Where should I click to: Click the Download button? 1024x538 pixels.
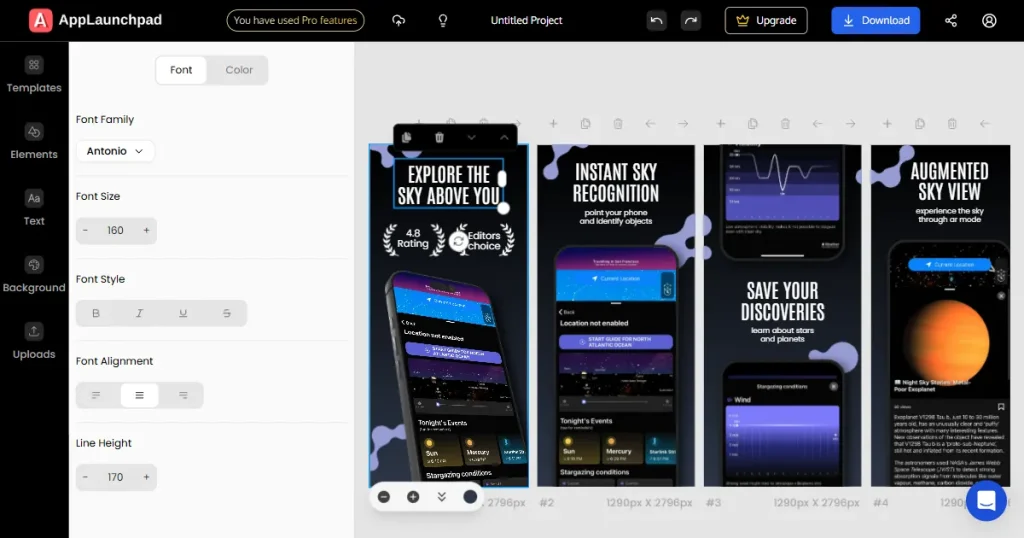coord(876,20)
